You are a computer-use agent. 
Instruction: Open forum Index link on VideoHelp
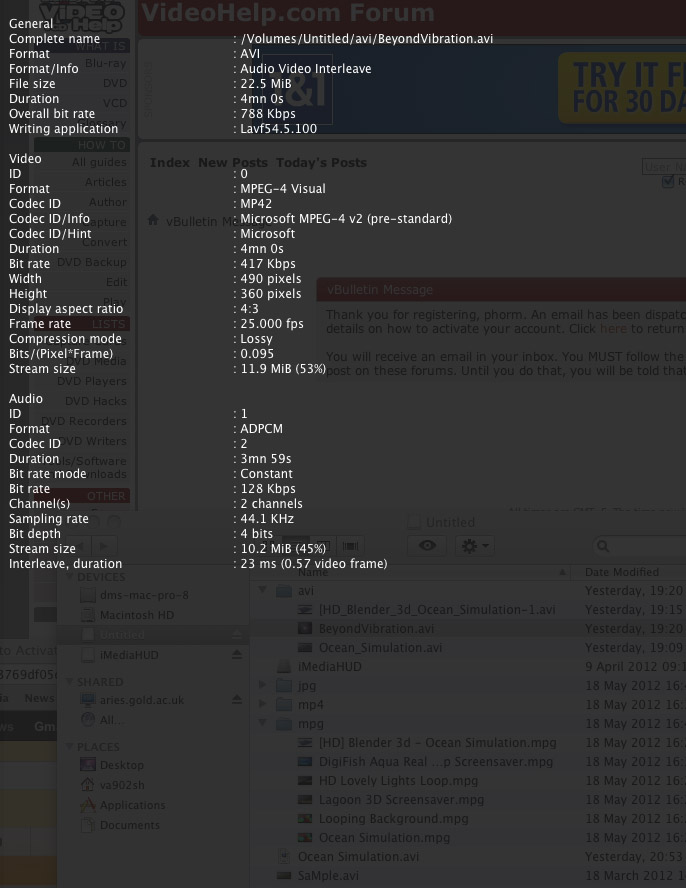pos(169,163)
